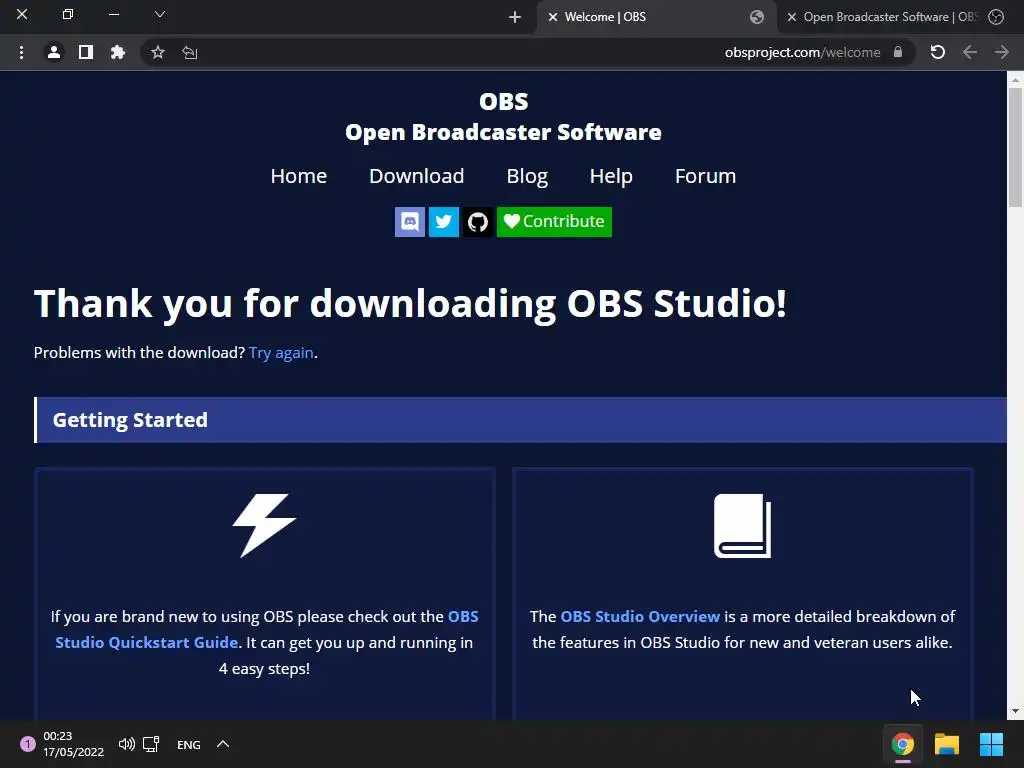This screenshot has height=768, width=1024.
Task: Switch to the Welcome | OBS tab
Action: pyautogui.click(x=656, y=17)
